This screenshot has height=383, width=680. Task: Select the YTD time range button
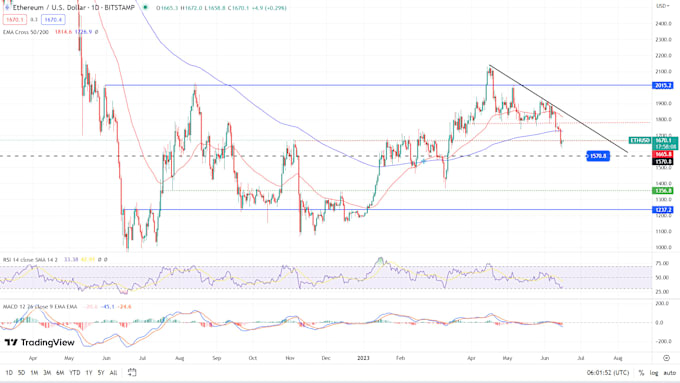click(75, 373)
